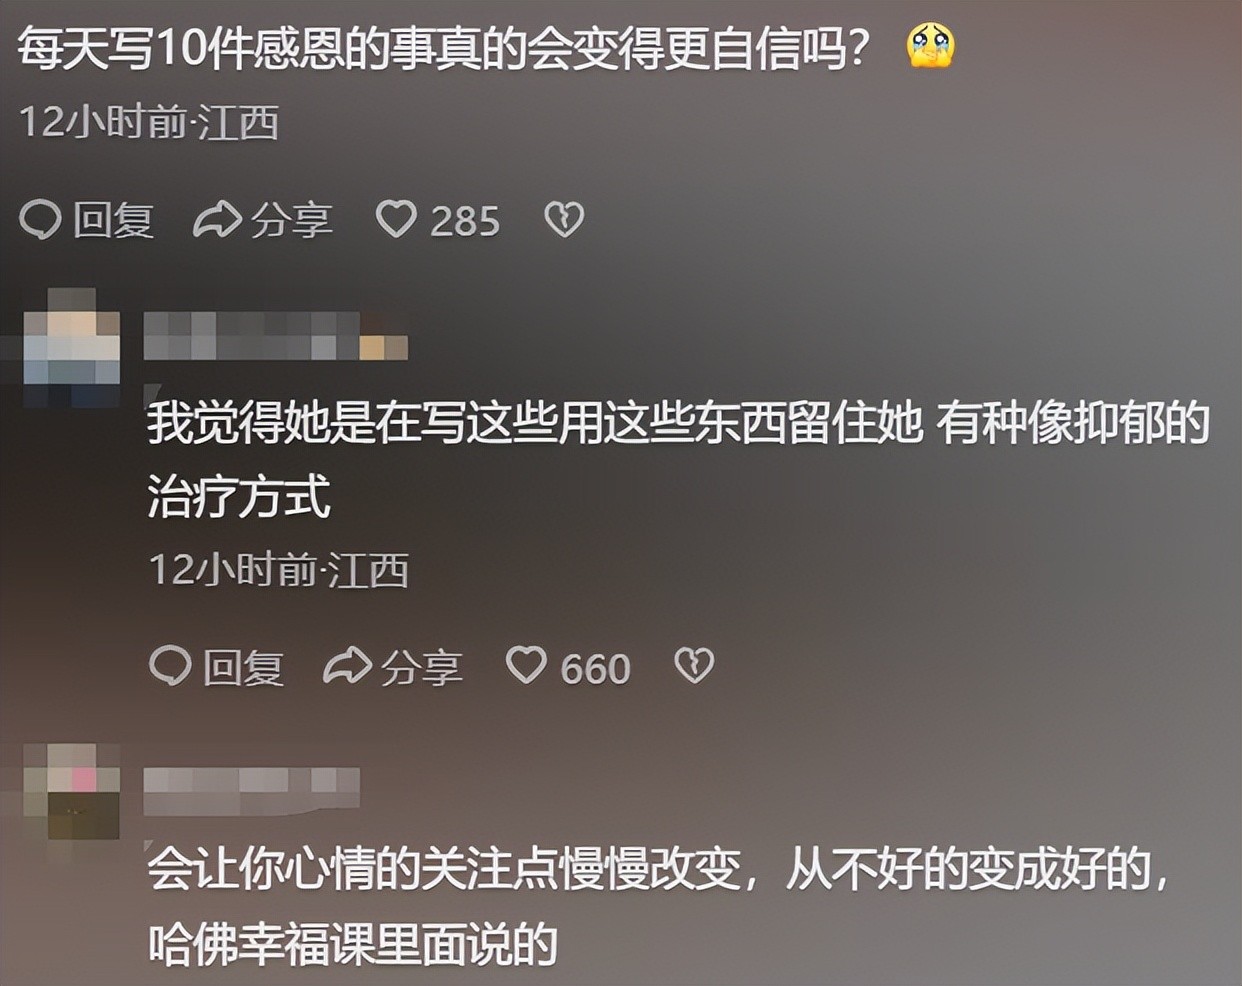The height and width of the screenshot is (986, 1242).
Task: Like the comment with 660 likes
Action: click(526, 665)
